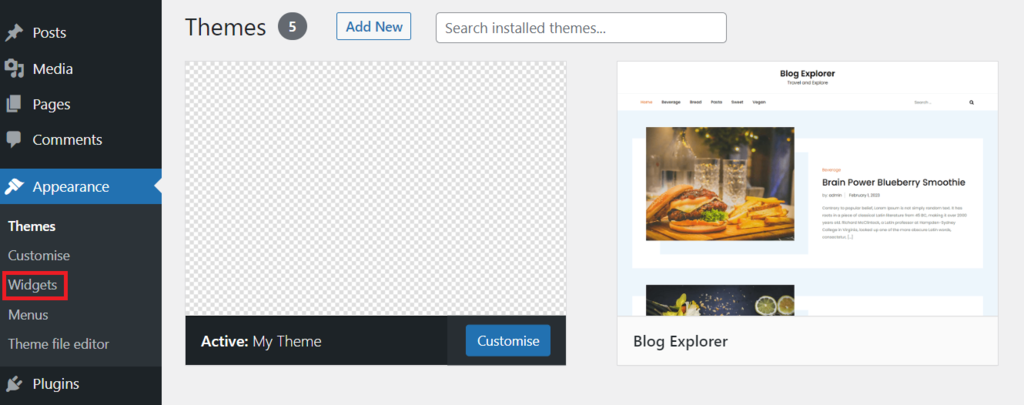1024x405 pixels.
Task: Click the Plugins plug icon
Action: [14, 384]
